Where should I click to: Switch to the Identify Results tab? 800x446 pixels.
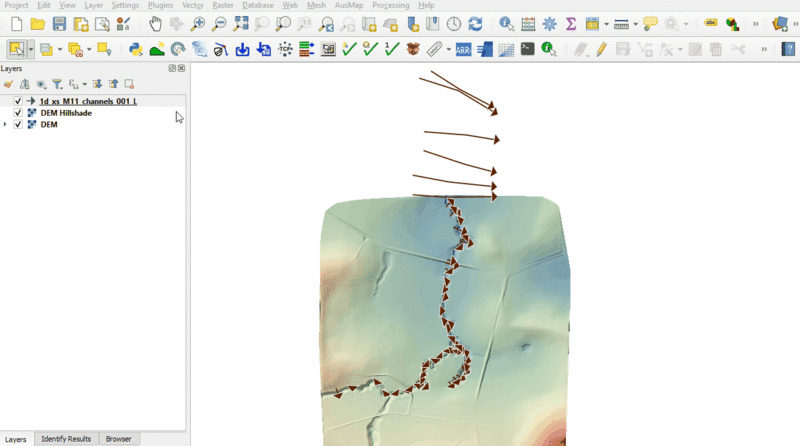pos(66,439)
